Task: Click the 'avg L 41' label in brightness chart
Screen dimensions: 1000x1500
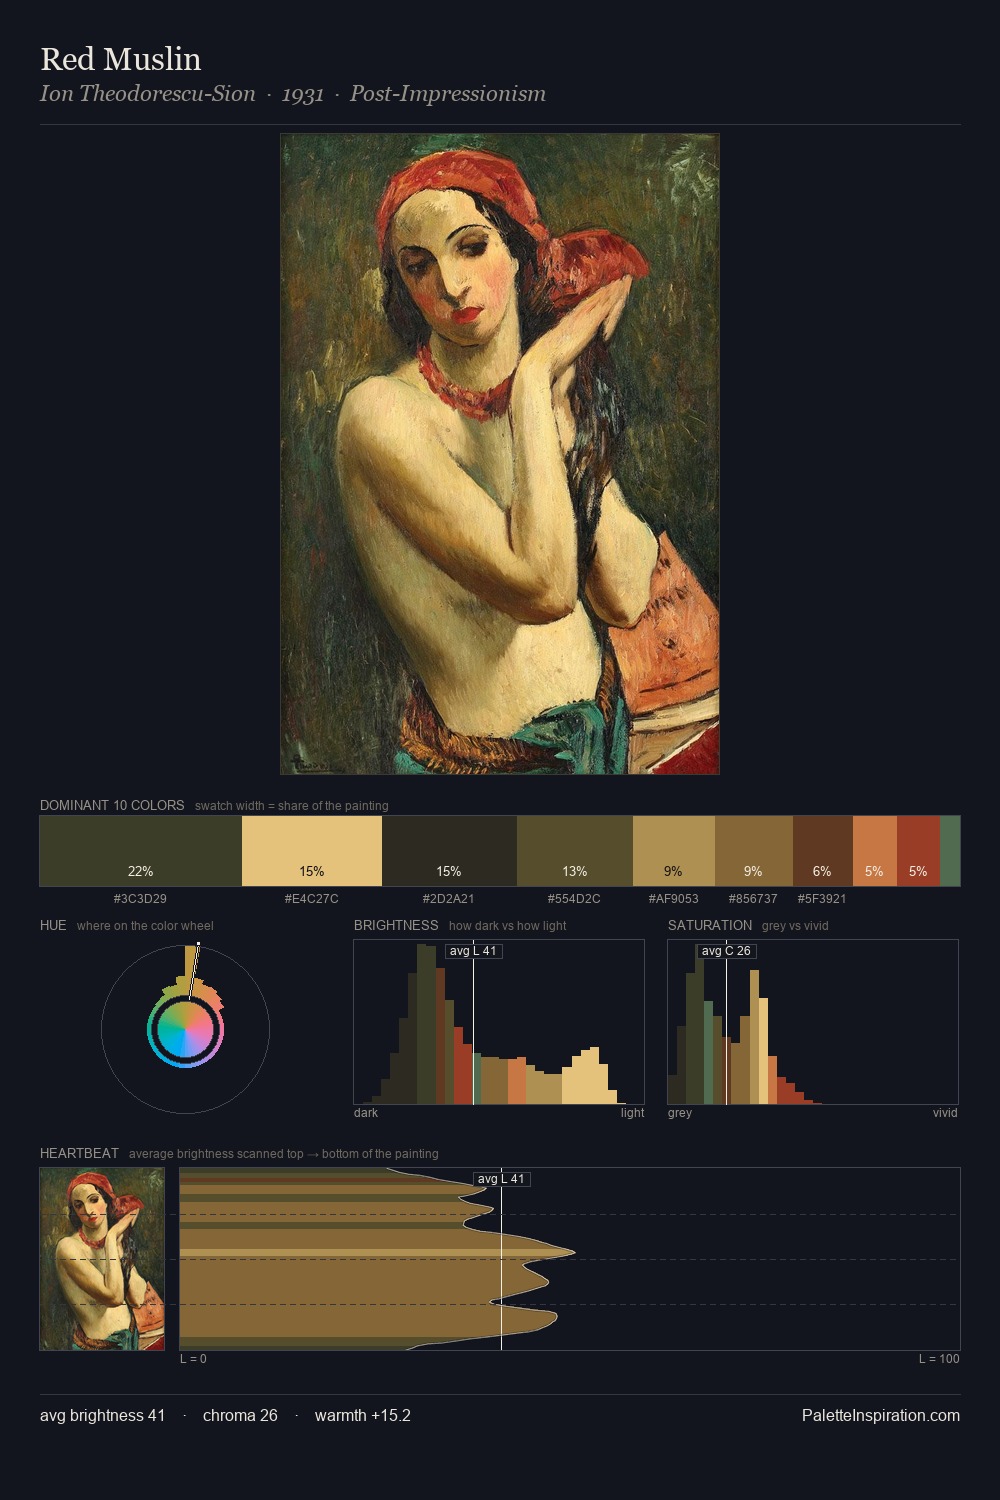Action: pos(473,951)
